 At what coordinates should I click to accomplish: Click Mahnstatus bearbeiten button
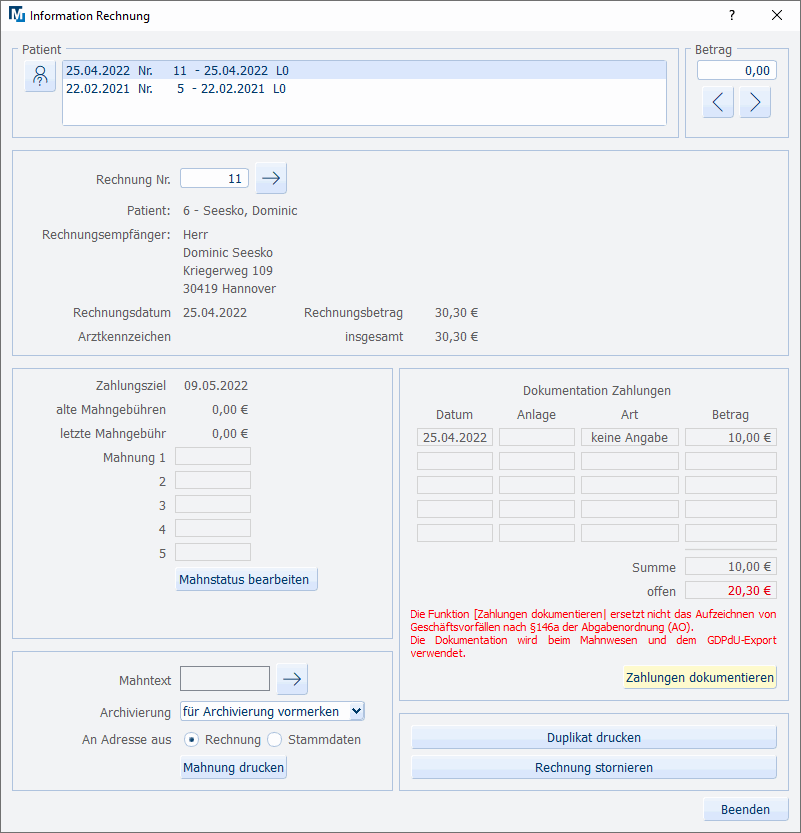tap(246, 579)
